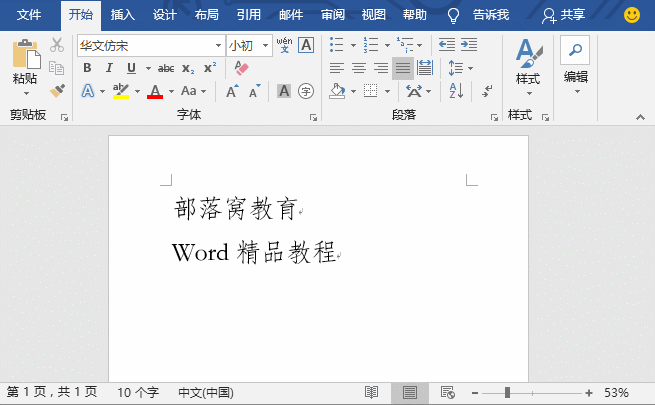This screenshot has width=655, height=405.
Task: Open the 文件 (File) tab
Action: click(29, 15)
